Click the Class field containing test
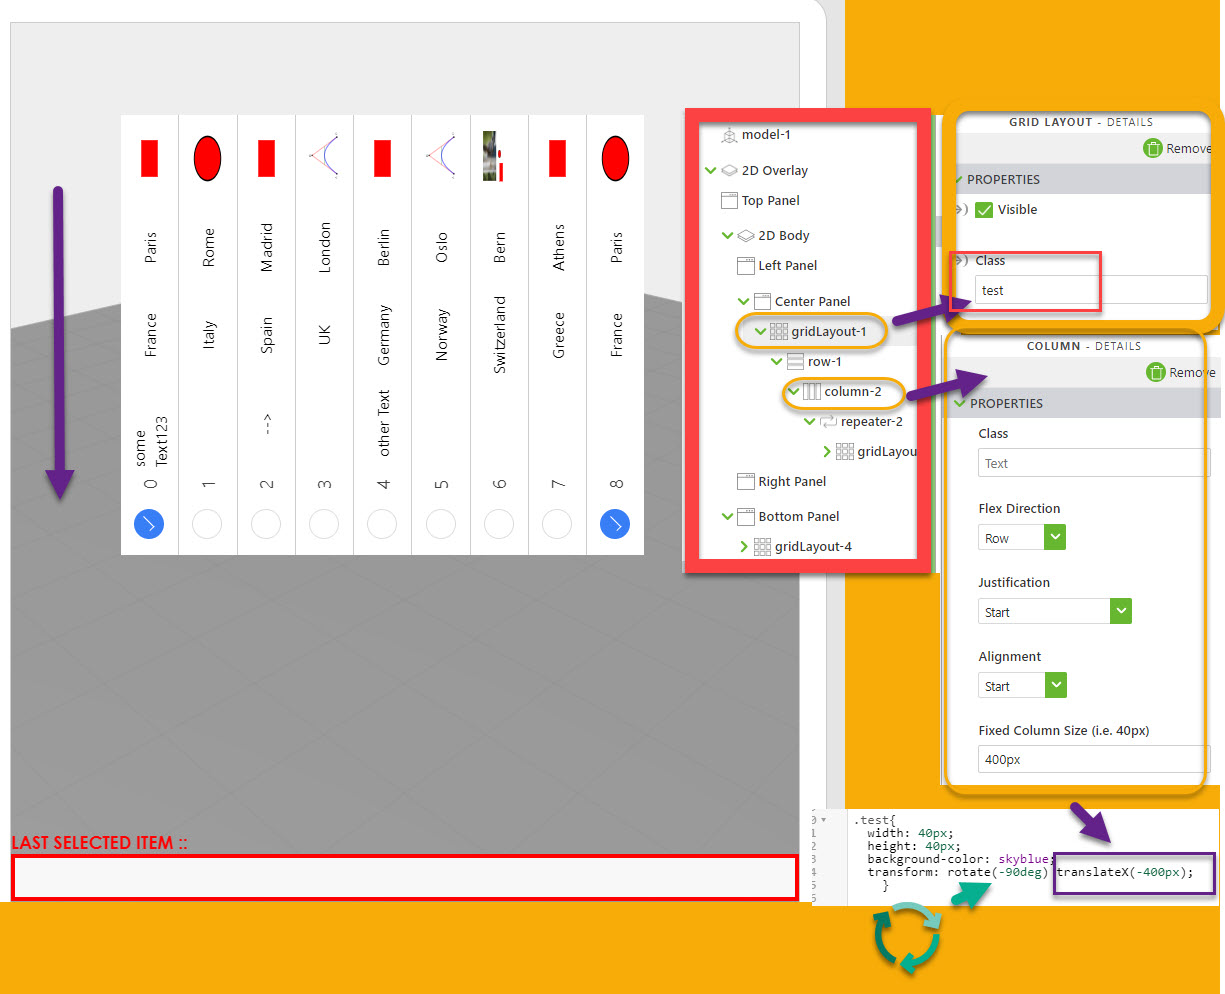Screen dimensions: 1225x994 pos(1035,290)
